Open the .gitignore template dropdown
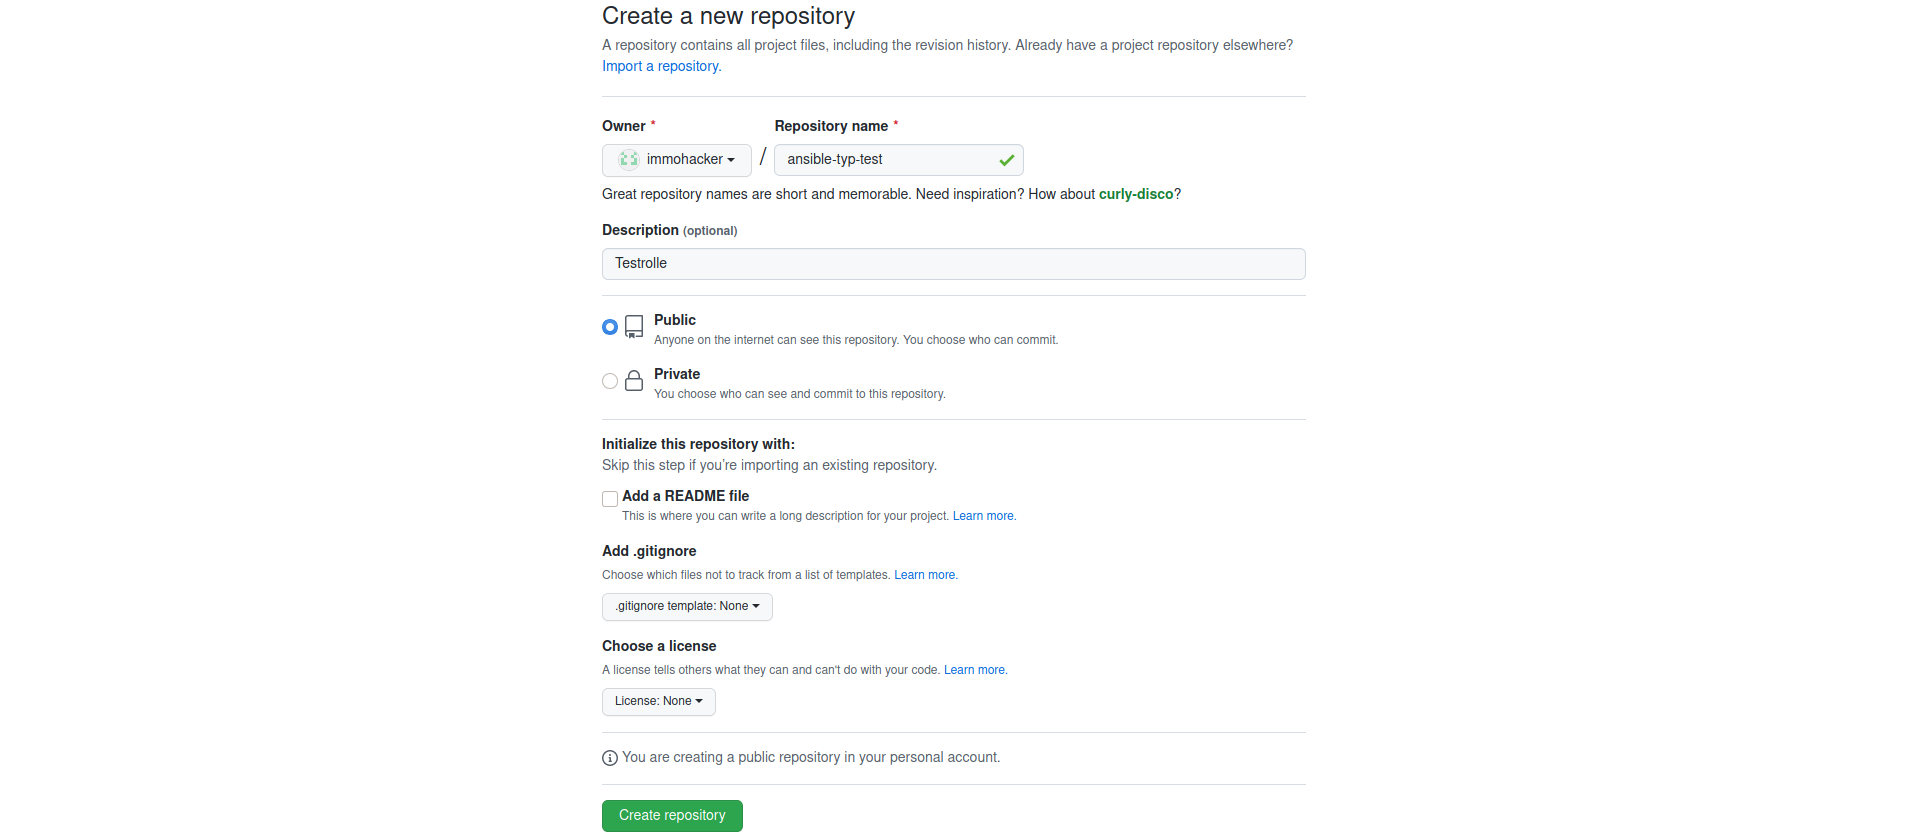This screenshot has width=1908, height=832. click(x=686, y=606)
